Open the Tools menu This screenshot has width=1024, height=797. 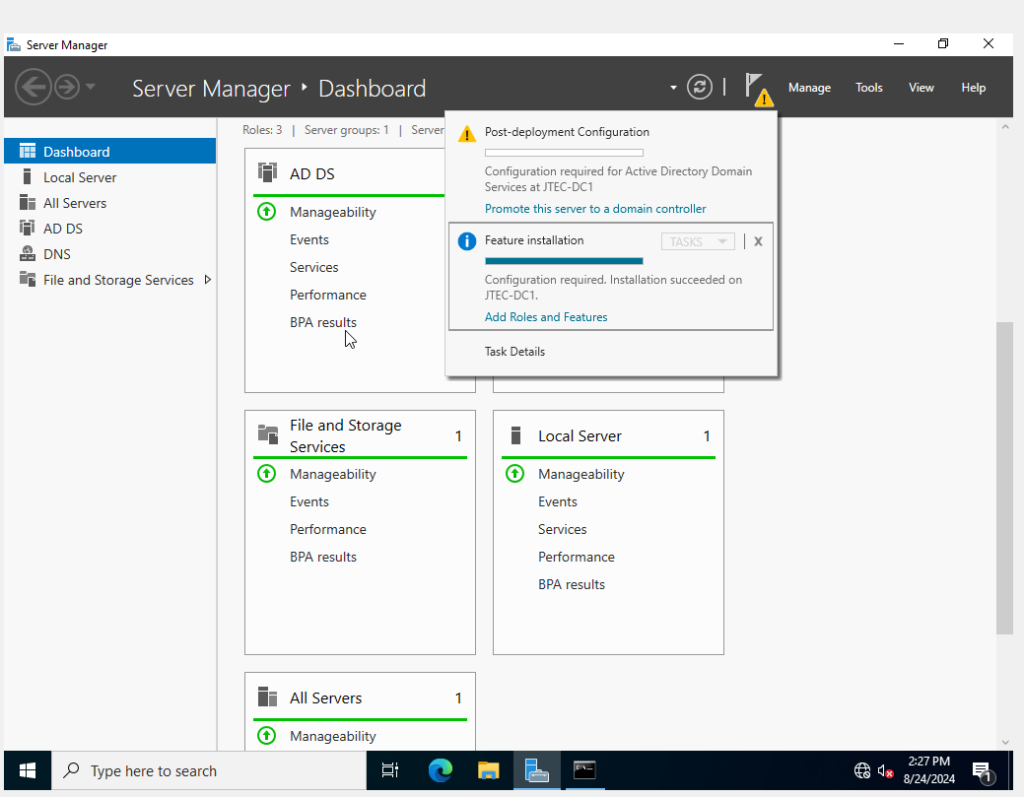[869, 88]
